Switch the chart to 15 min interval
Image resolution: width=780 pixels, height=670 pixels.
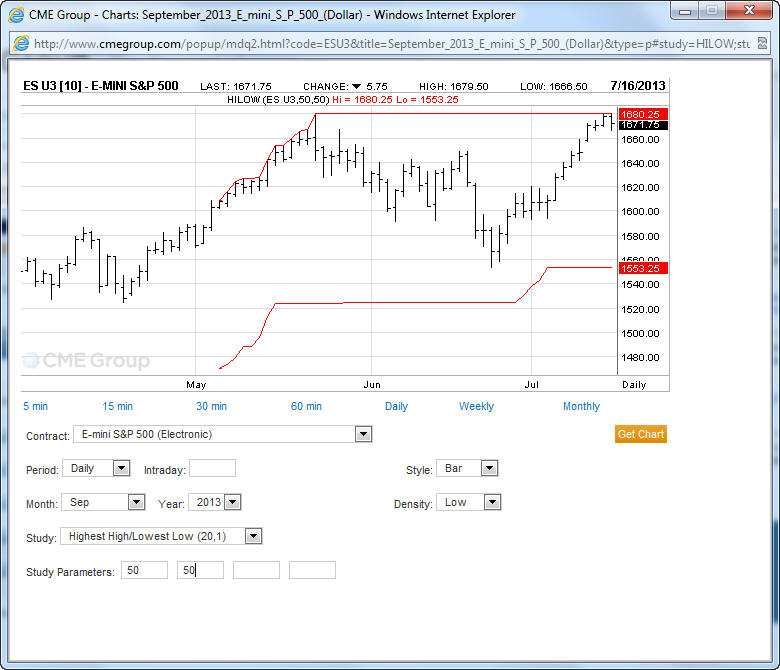117,406
